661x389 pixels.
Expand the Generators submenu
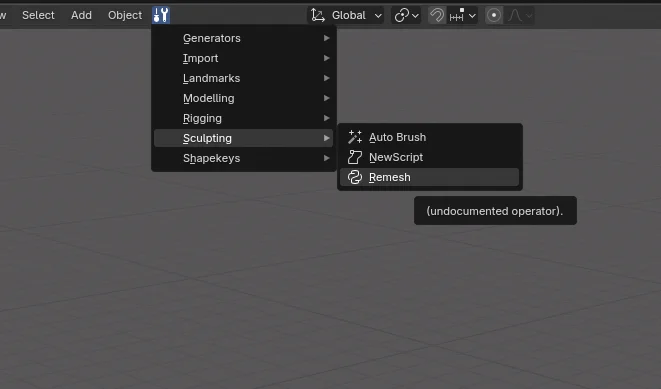tap(244, 38)
